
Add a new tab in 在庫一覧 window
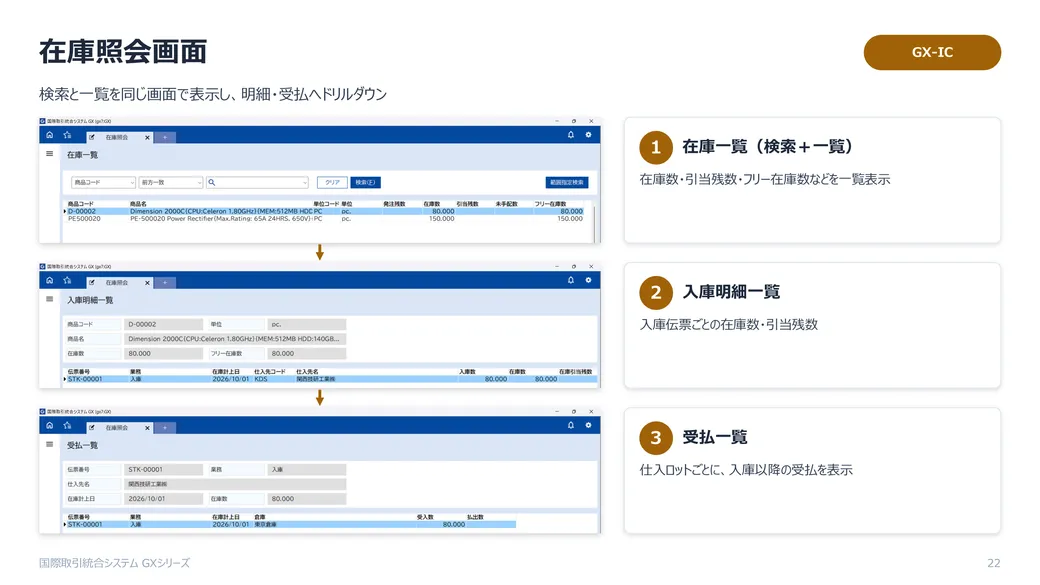(165, 137)
